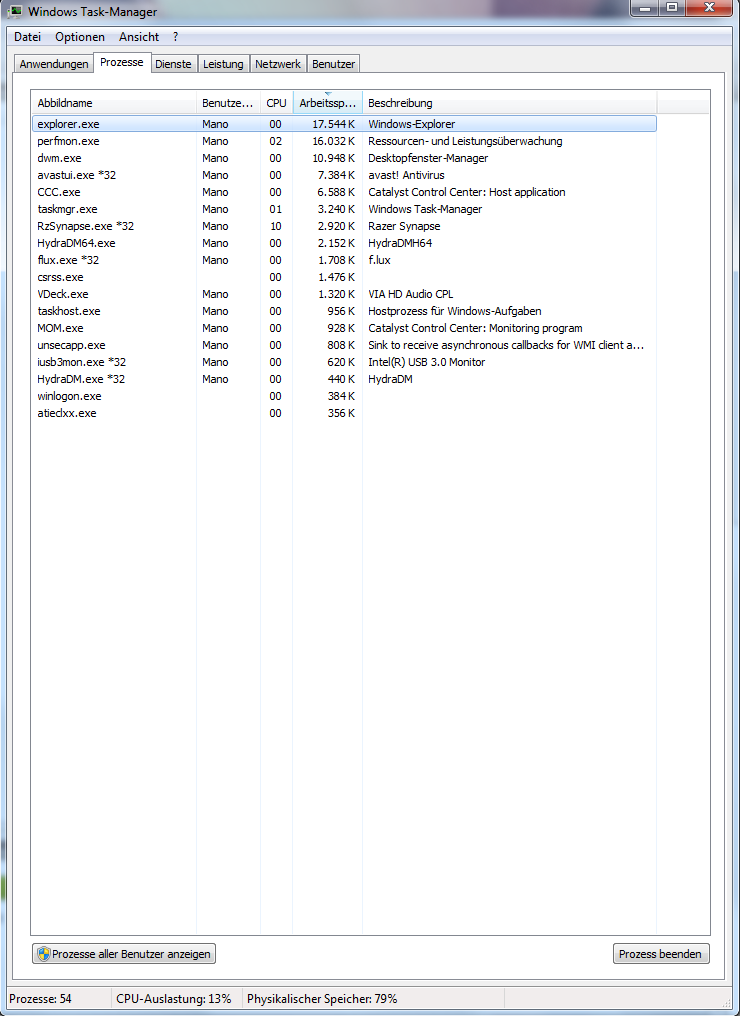This screenshot has width=740, height=1016.
Task: Sort by Abbildname column header
Action: coord(114,103)
